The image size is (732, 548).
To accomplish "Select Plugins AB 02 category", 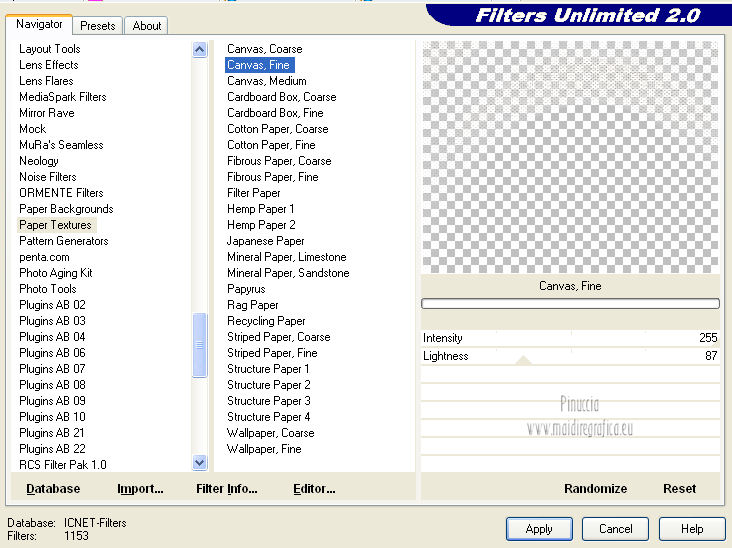I will point(52,305).
